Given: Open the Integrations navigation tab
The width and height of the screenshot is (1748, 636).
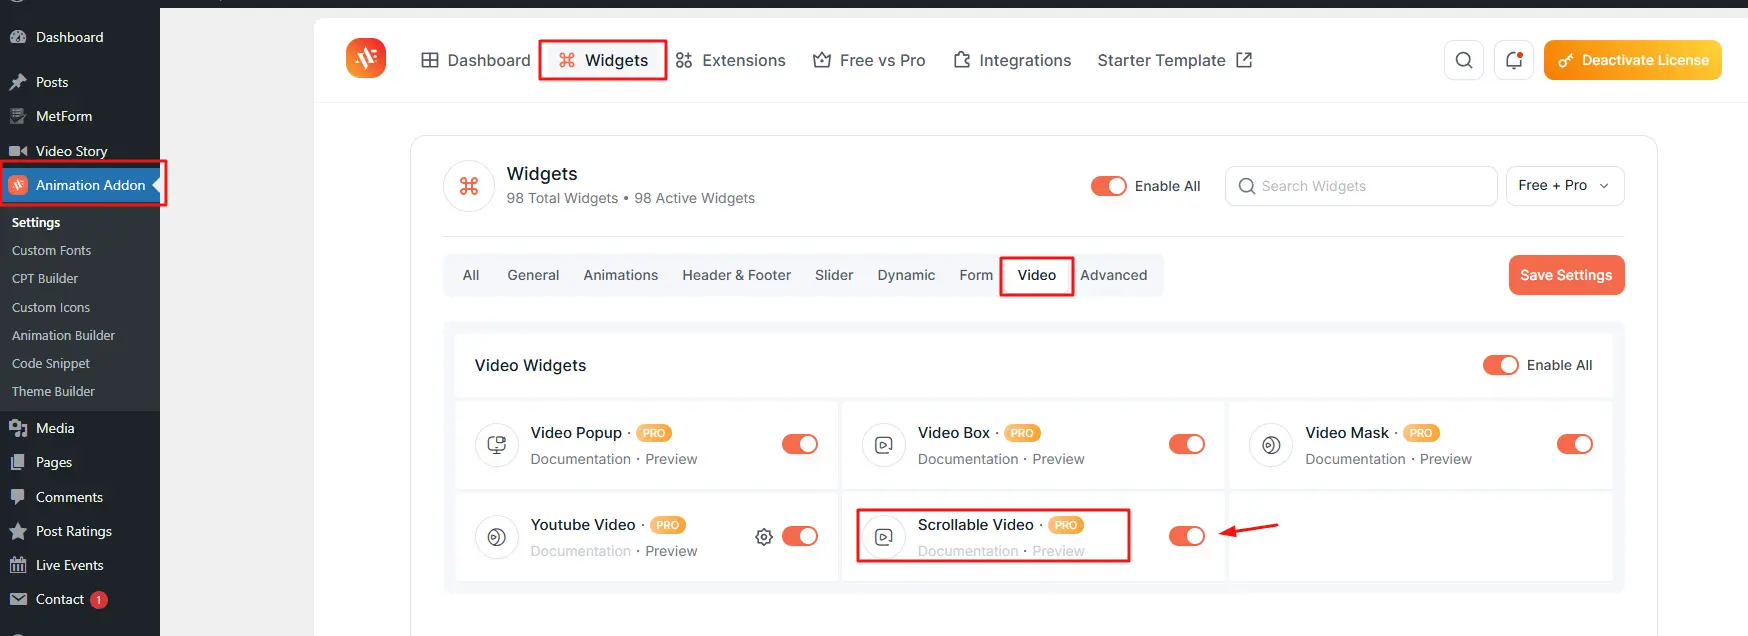Looking at the screenshot, I should (1012, 60).
